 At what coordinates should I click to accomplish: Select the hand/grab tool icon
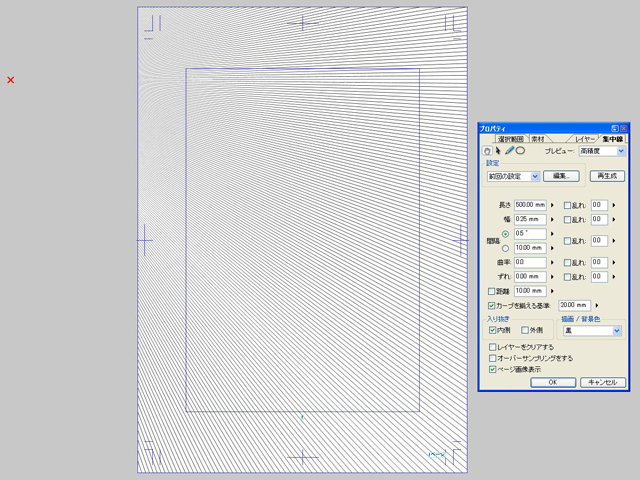(x=487, y=151)
